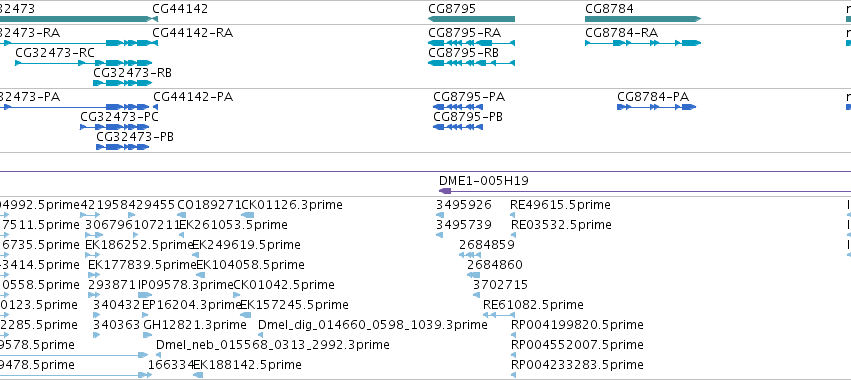Select the CG8795-PA protein glyph
851x380 pixels.
pos(458,107)
